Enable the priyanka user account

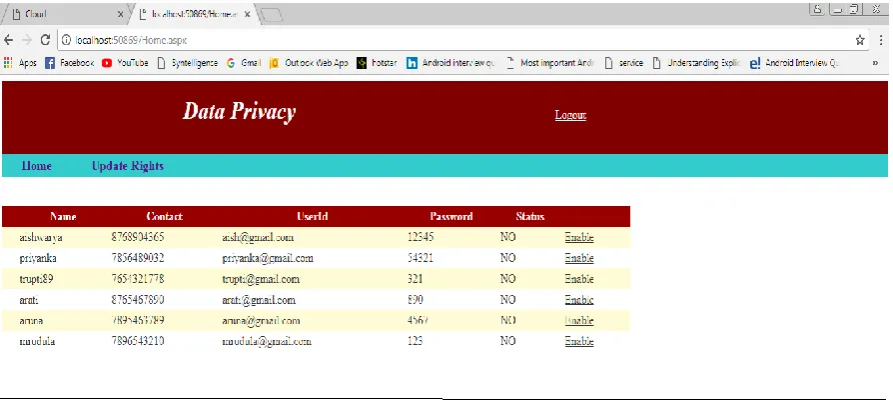pos(579,258)
